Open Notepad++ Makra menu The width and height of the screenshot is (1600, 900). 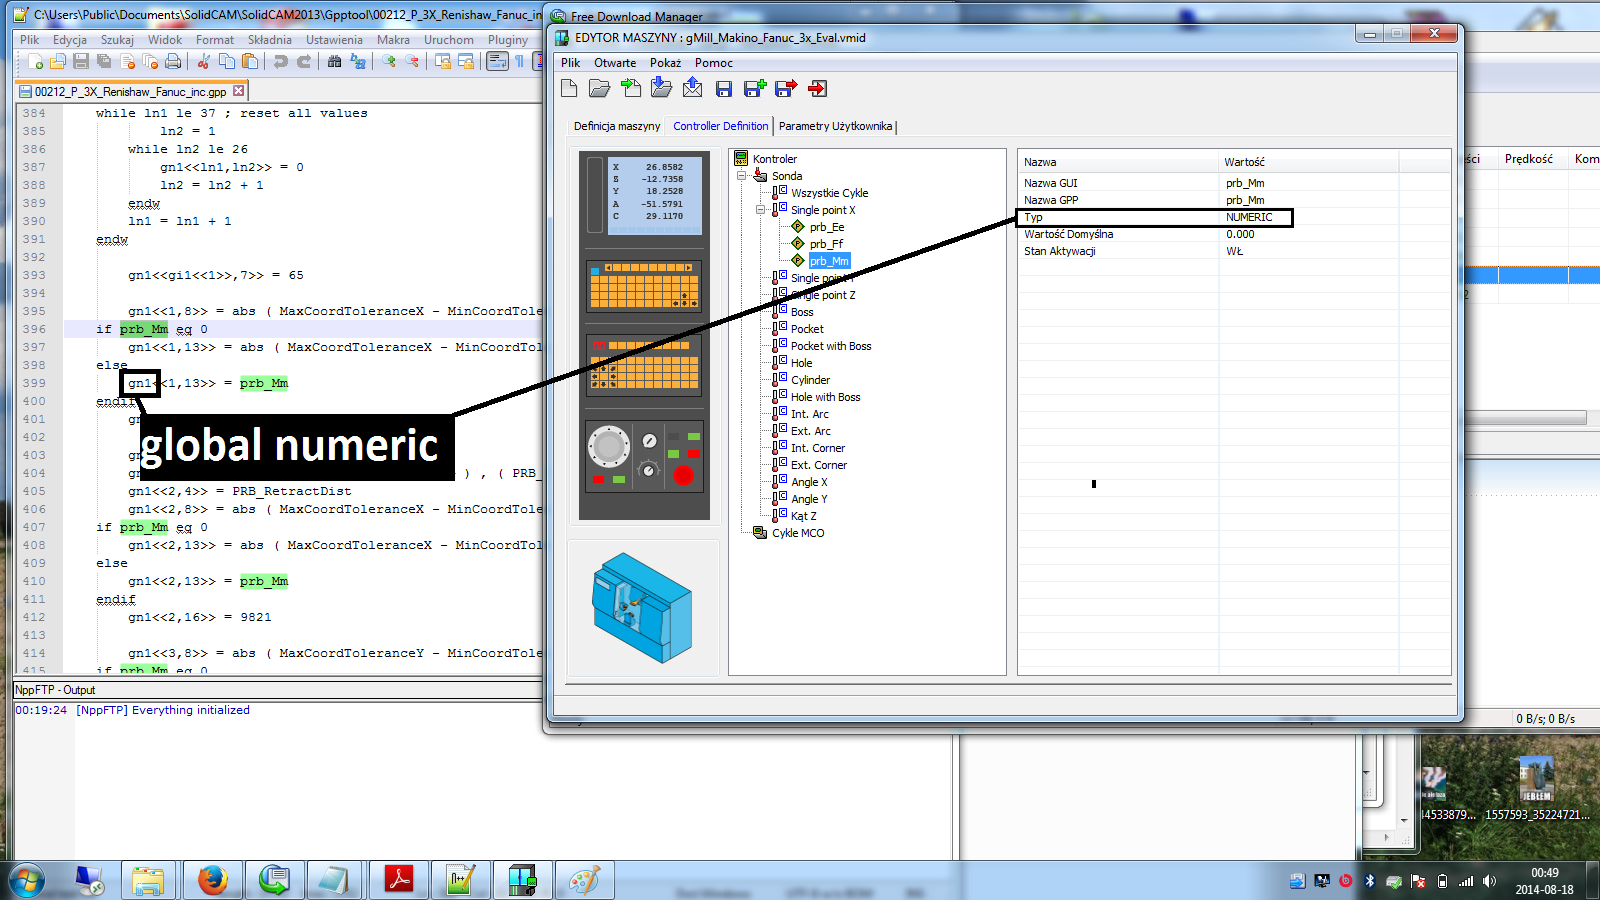(x=393, y=40)
